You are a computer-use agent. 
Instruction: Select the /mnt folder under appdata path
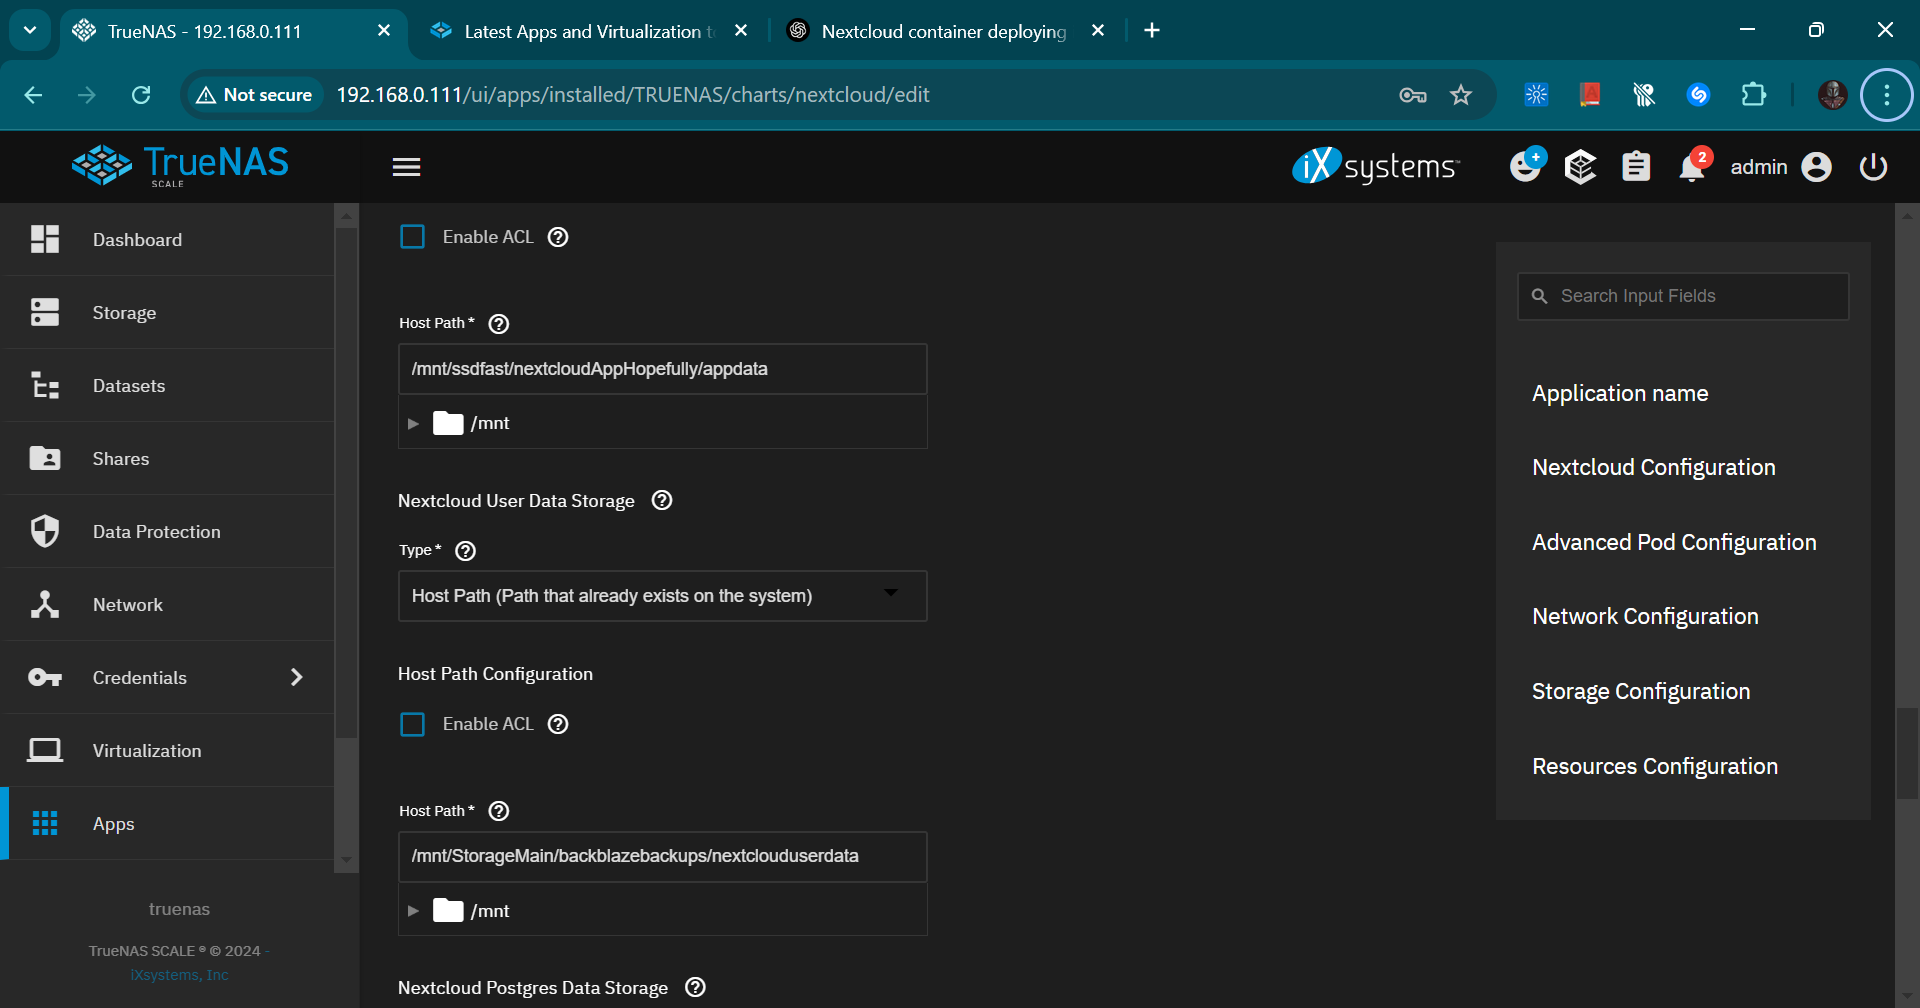click(471, 423)
